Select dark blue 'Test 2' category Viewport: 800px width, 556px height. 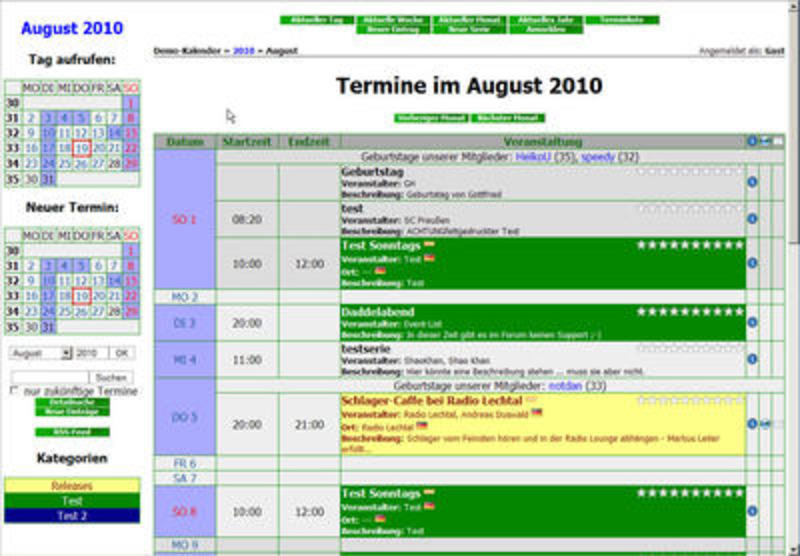click(x=71, y=515)
